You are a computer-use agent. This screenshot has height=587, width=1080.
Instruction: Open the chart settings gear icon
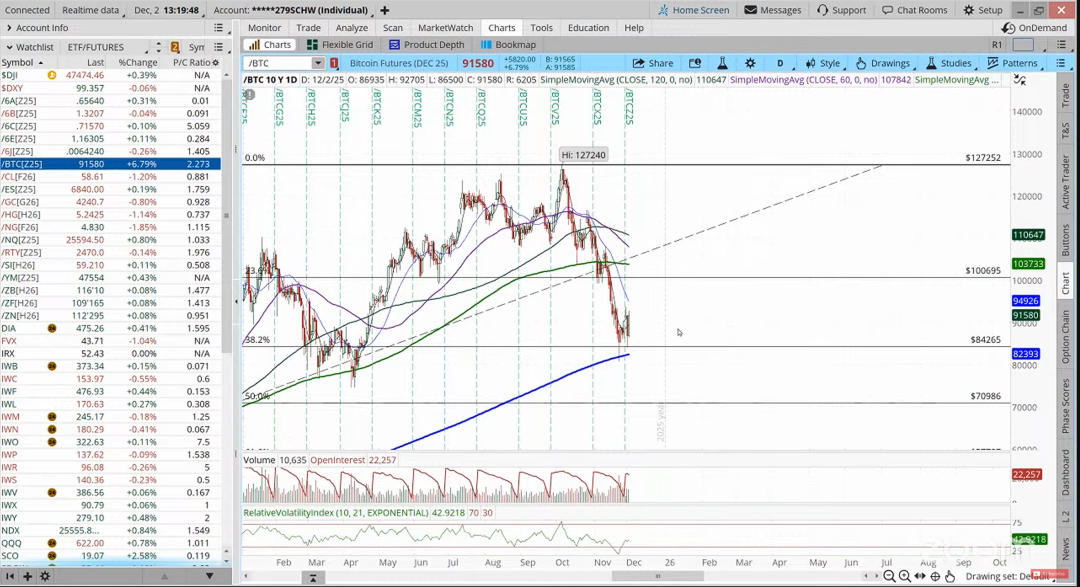(x=750, y=63)
